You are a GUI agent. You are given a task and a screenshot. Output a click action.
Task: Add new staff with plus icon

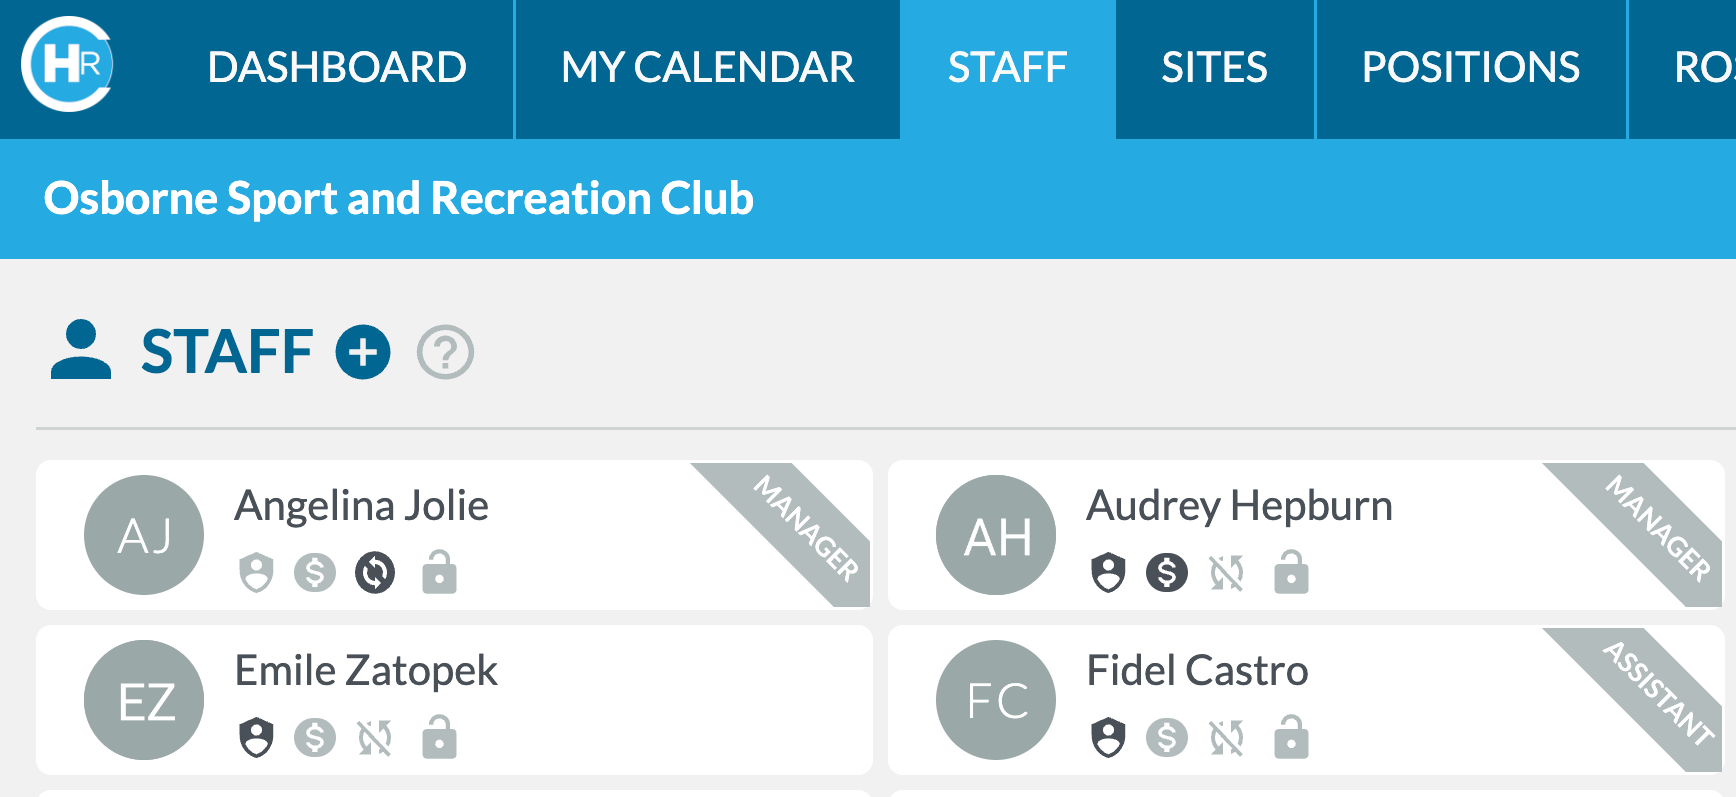click(x=363, y=352)
